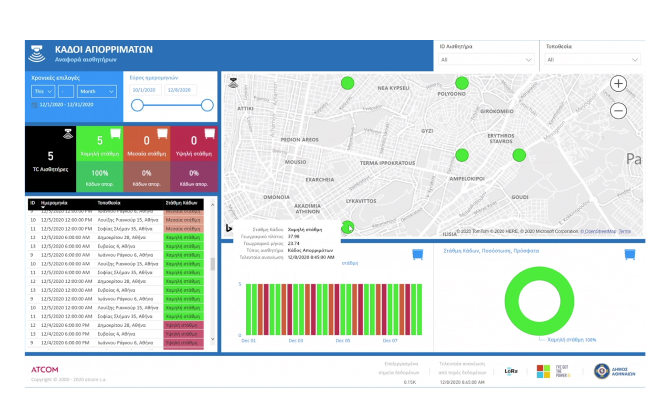This screenshot has width=671, height=420.
Task: Click the first bar in the bar chart
Action: click(248, 309)
